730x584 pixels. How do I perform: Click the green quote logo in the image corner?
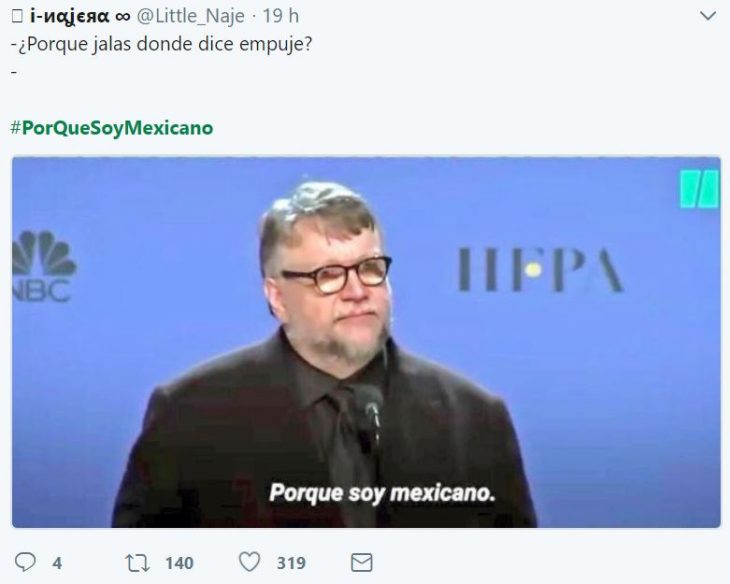699,189
